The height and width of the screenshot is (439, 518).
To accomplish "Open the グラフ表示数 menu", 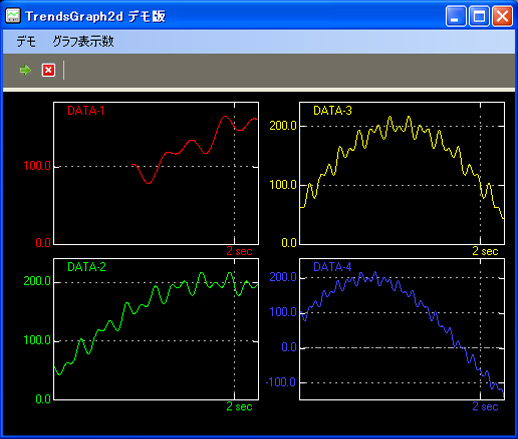I will point(83,42).
